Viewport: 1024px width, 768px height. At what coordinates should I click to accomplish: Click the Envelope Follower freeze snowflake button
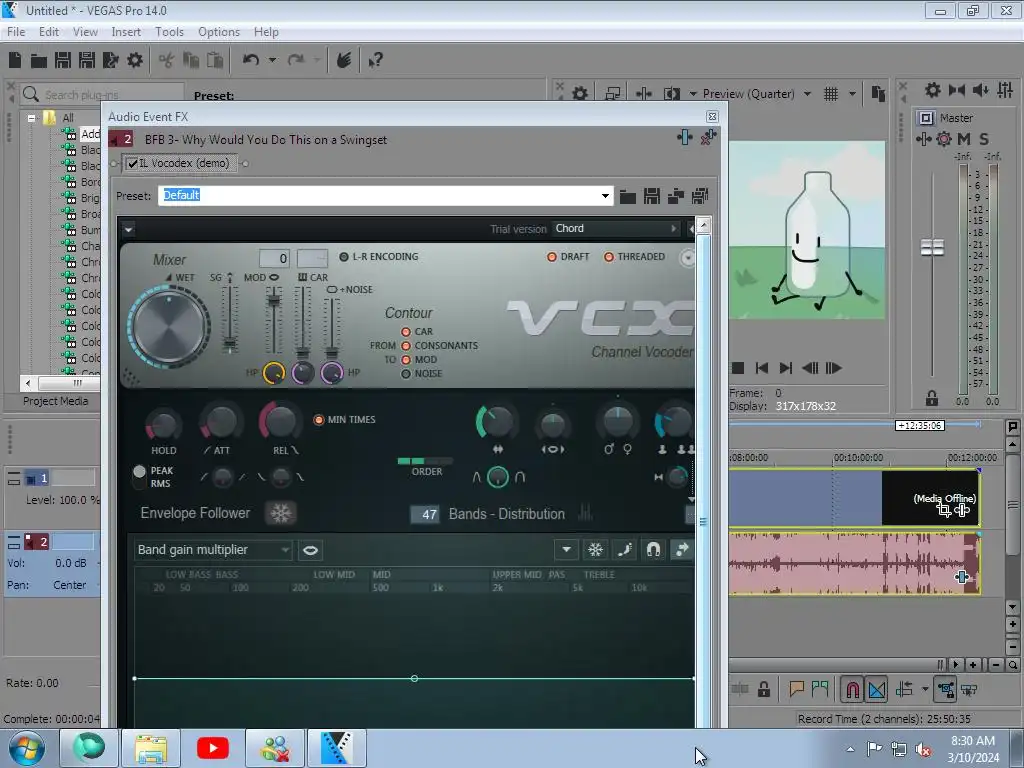pos(281,513)
